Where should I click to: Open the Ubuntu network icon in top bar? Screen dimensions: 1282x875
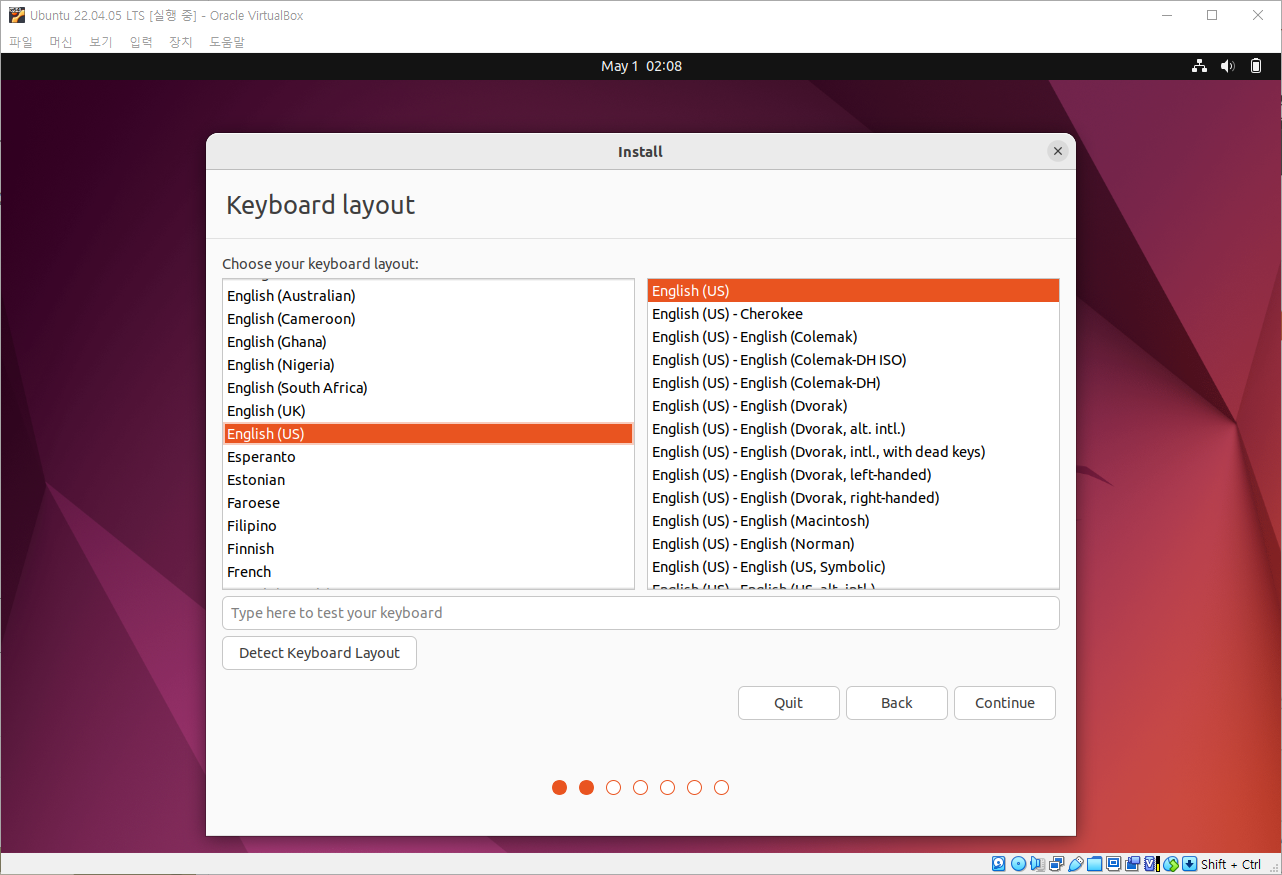[1199, 66]
